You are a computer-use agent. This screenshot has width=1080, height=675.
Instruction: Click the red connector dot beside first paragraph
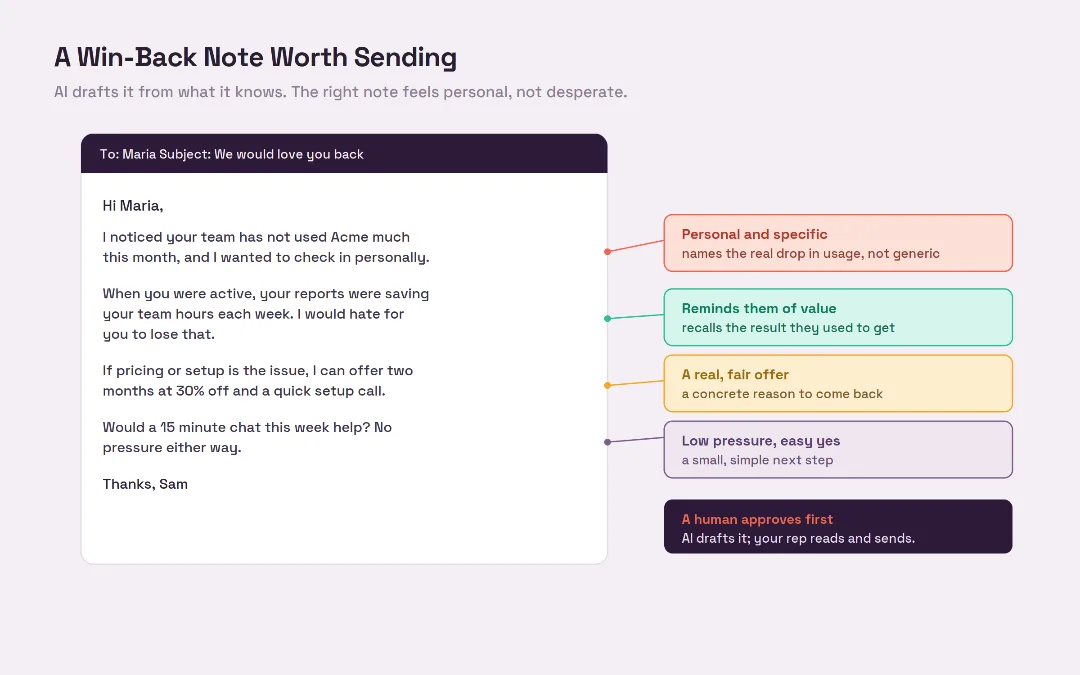608,251
